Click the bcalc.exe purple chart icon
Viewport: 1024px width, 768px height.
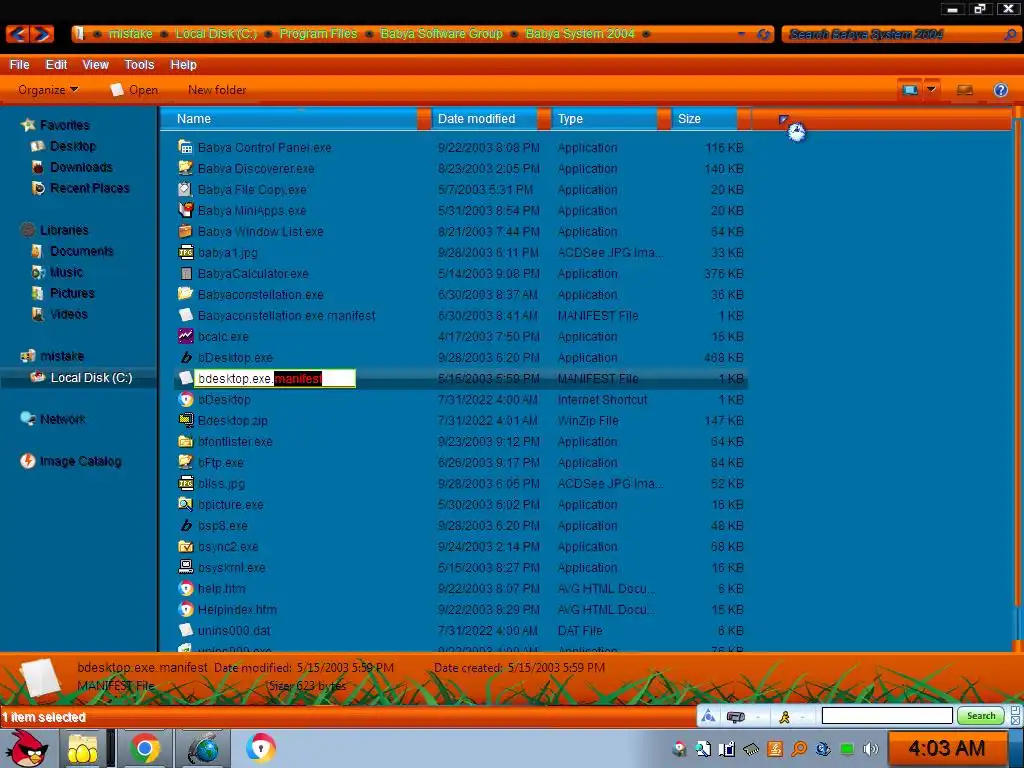(x=185, y=336)
